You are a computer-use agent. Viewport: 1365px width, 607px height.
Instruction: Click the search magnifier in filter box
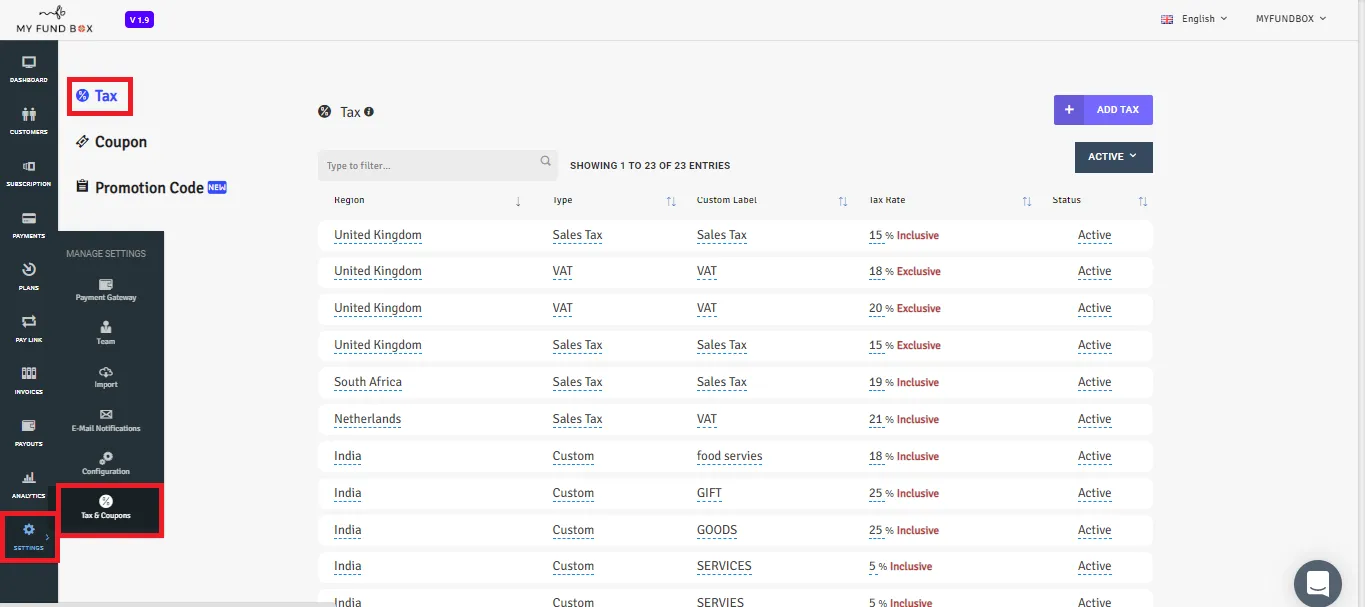(x=545, y=161)
